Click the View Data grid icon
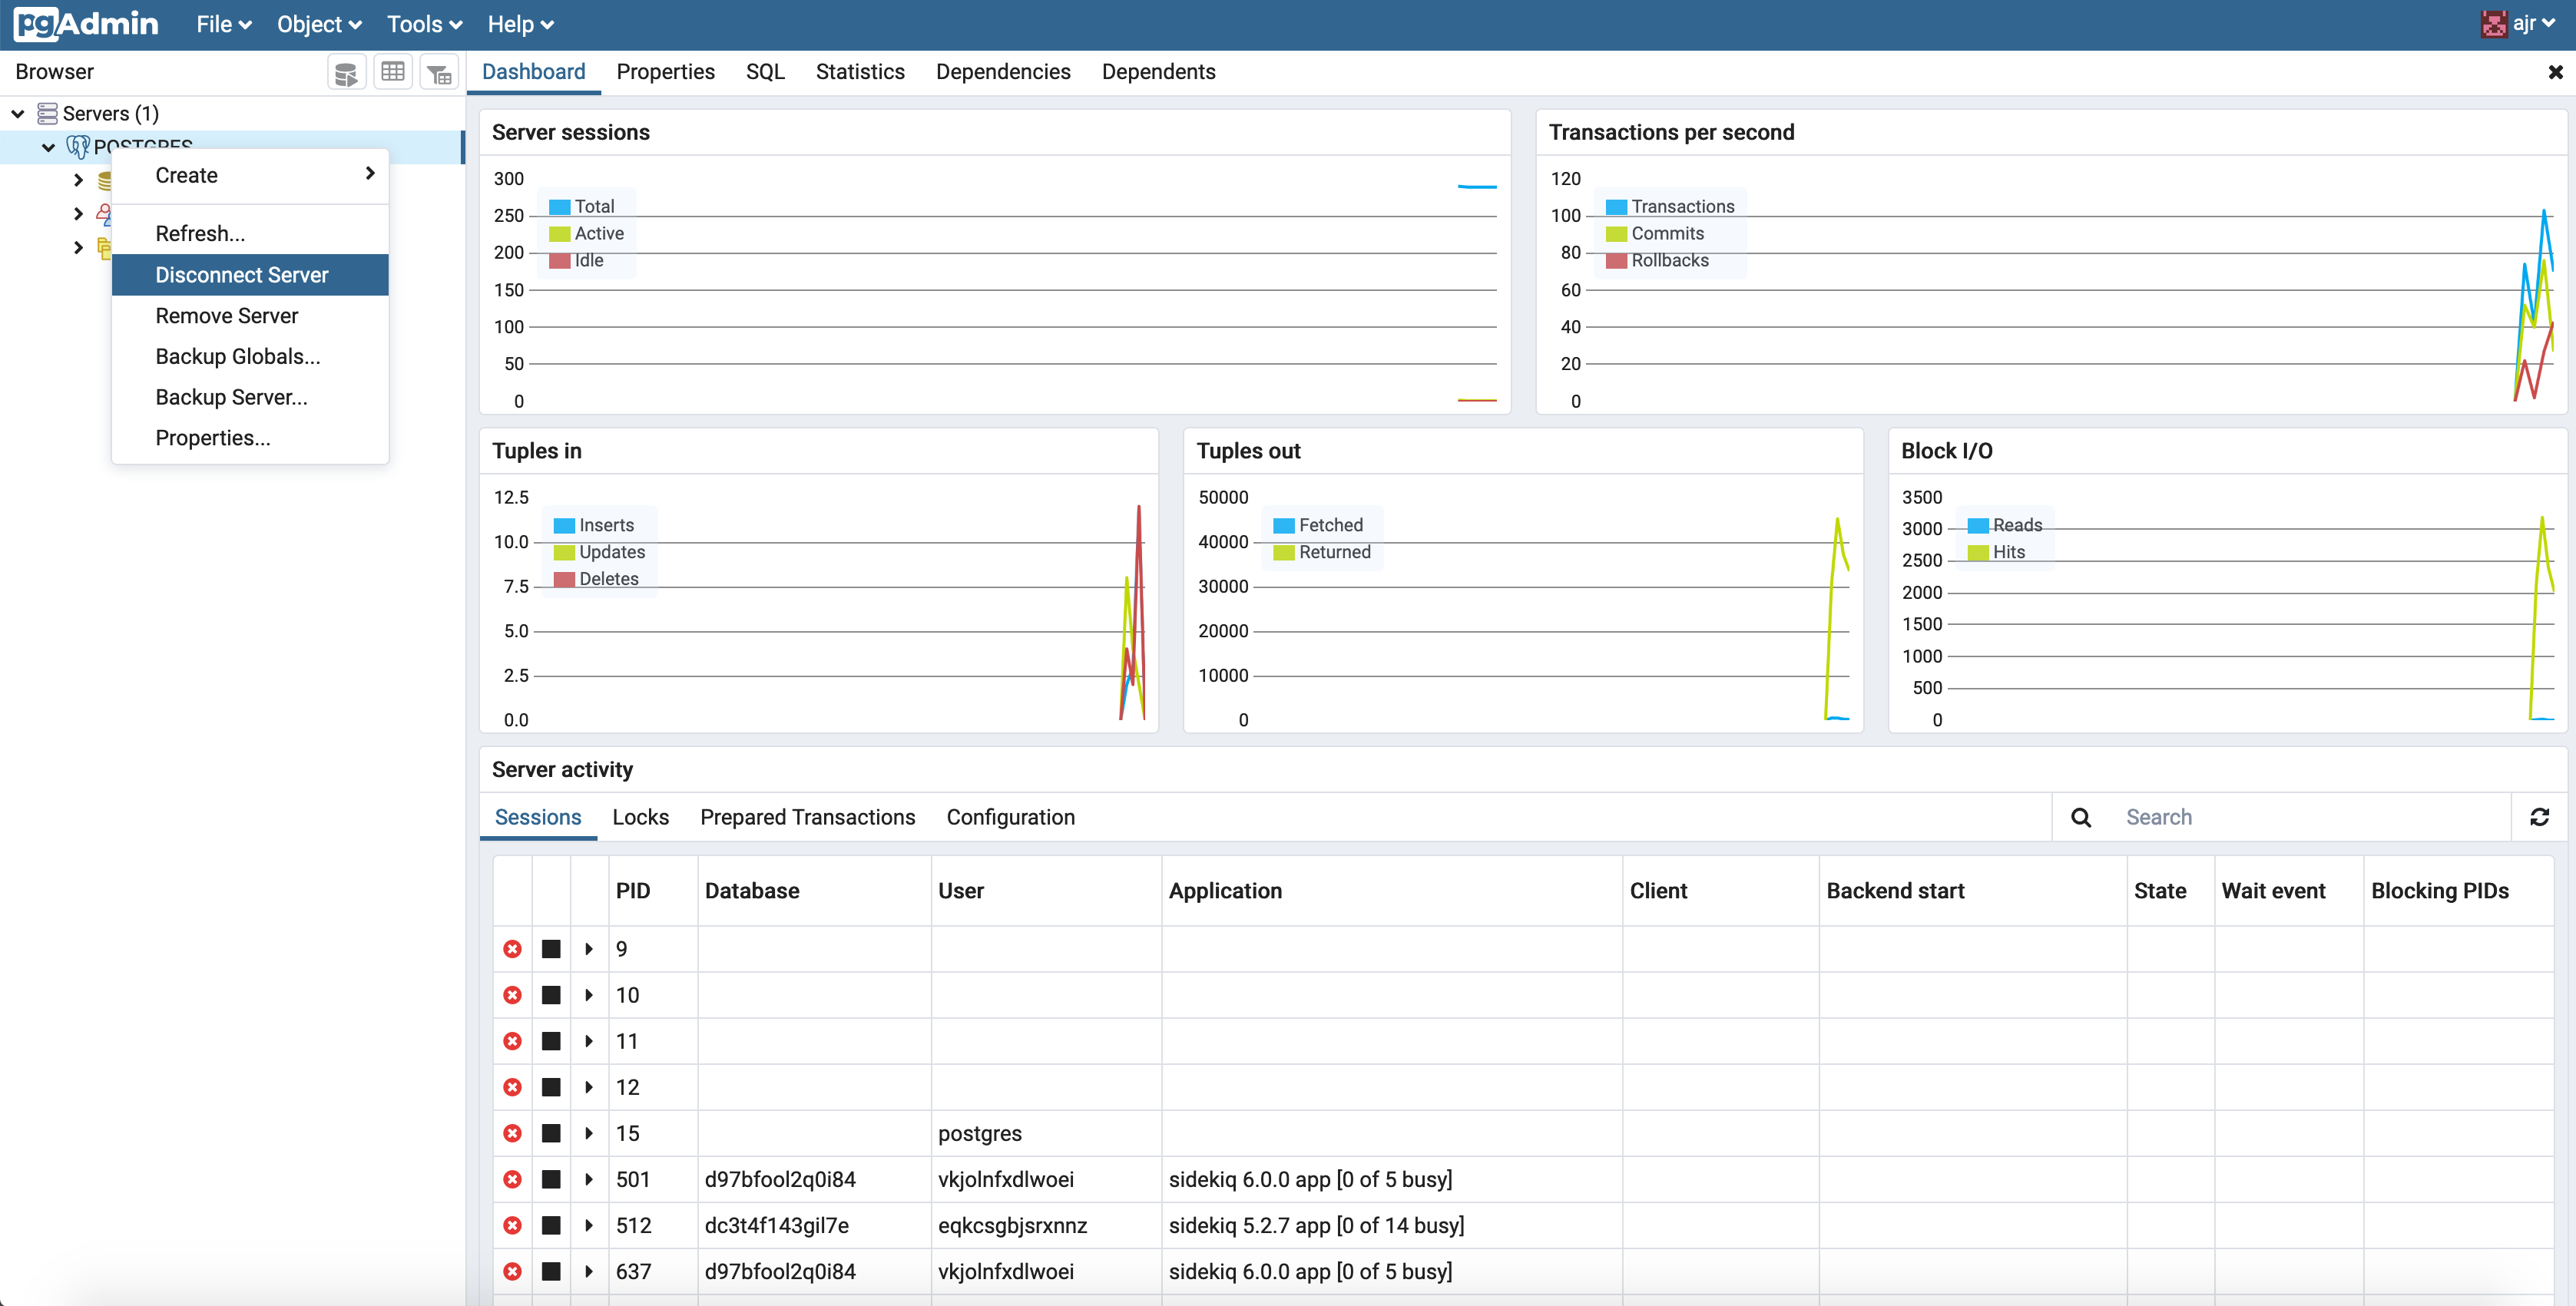The width and height of the screenshot is (2576, 1306). coord(393,73)
